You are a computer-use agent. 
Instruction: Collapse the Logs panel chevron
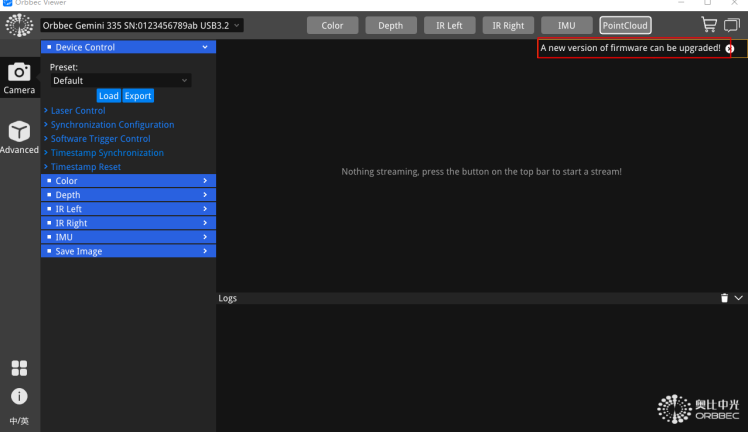click(739, 298)
